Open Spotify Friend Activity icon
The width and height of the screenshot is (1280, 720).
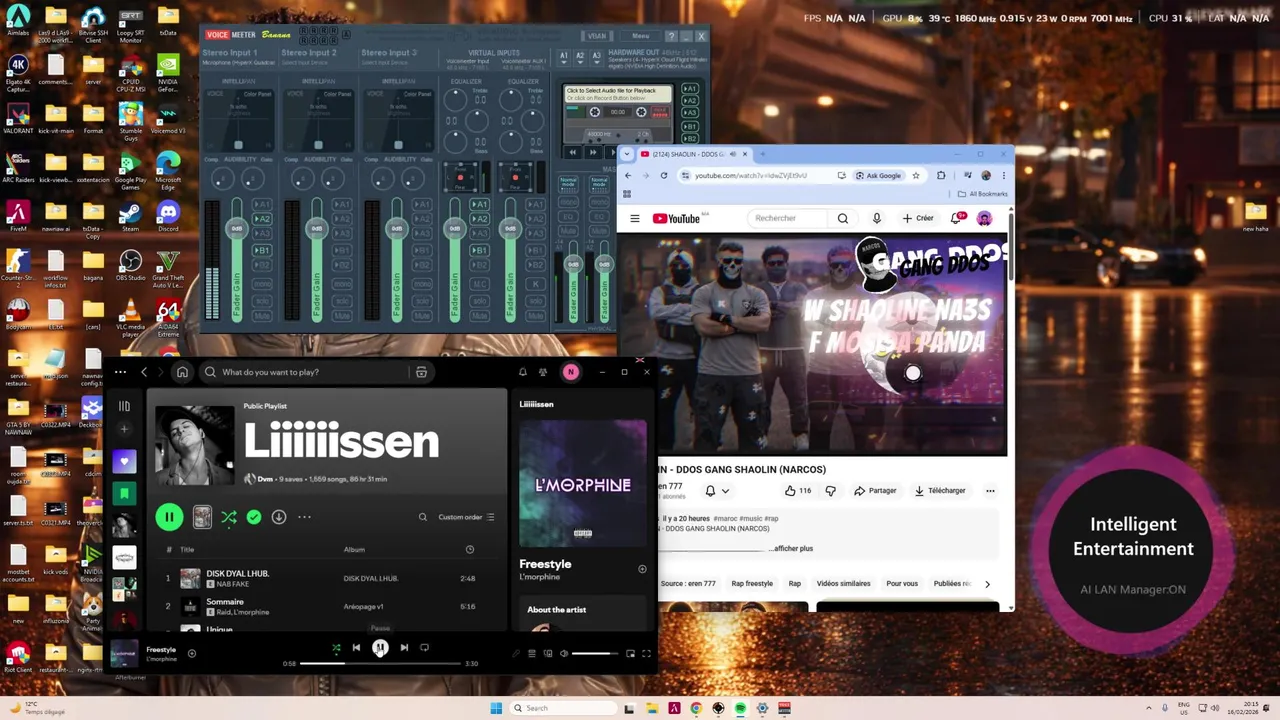click(x=543, y=372)
